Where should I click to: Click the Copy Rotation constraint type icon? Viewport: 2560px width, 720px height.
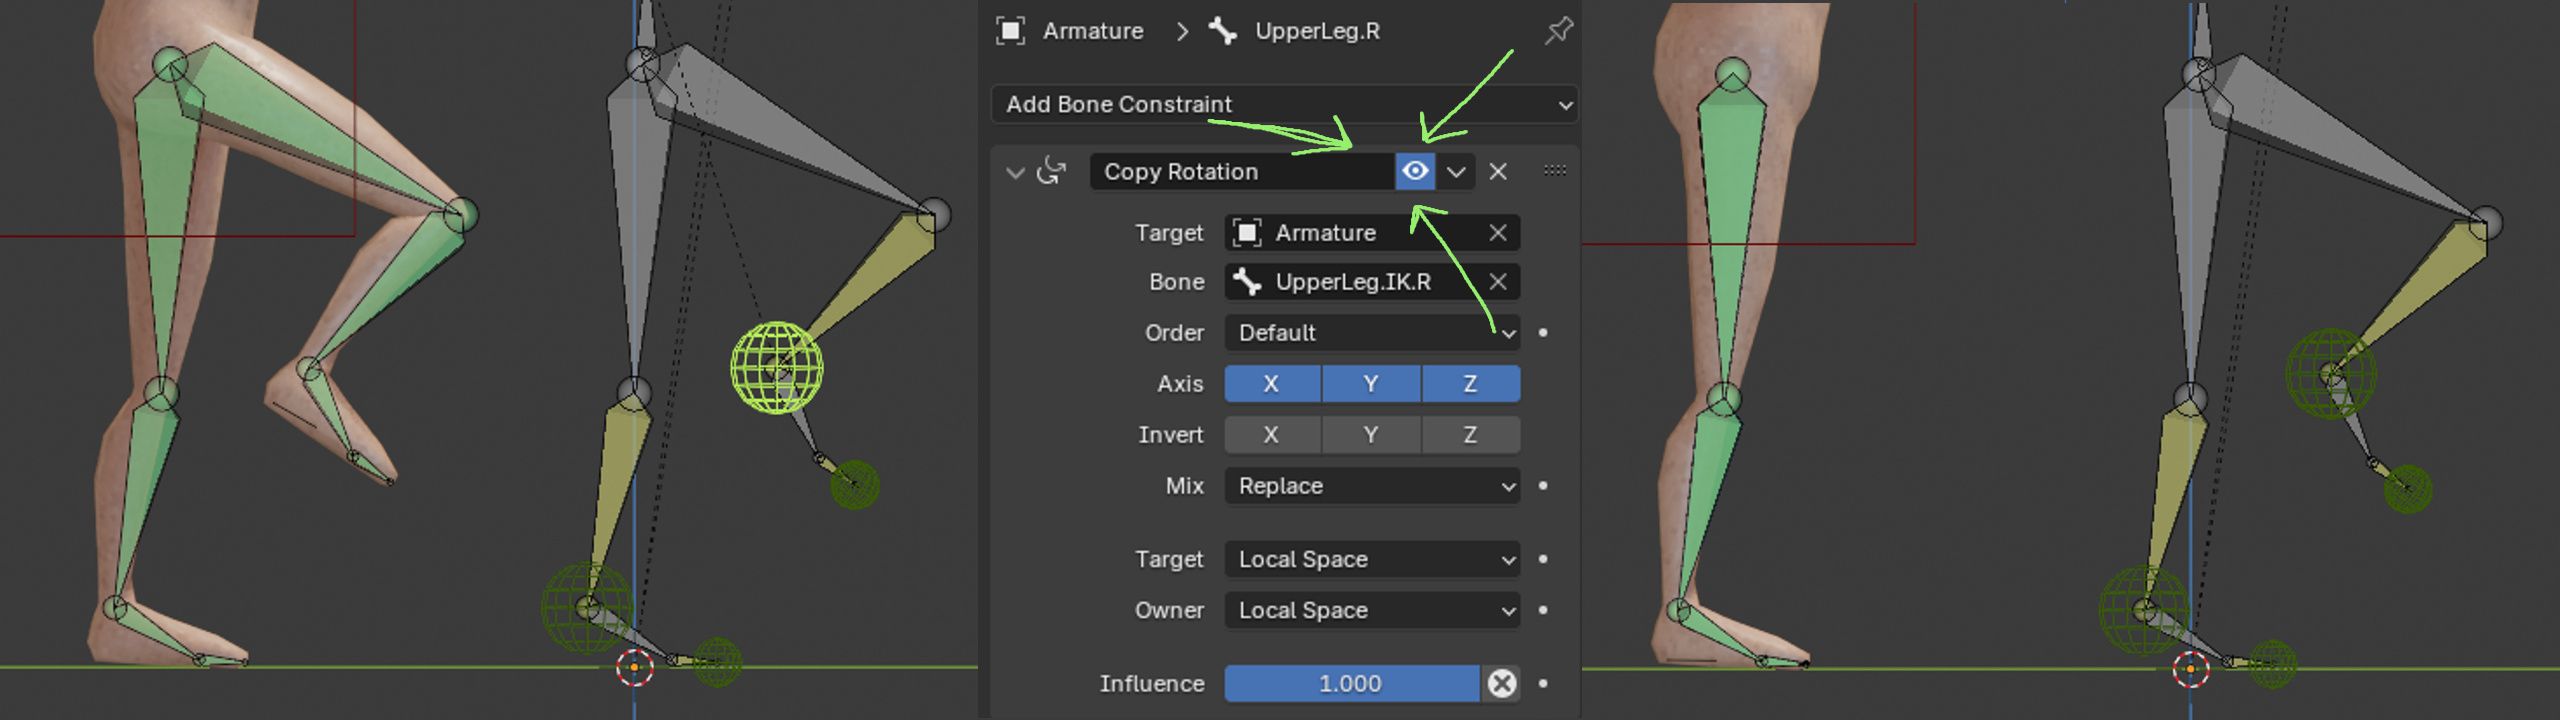1052,171
